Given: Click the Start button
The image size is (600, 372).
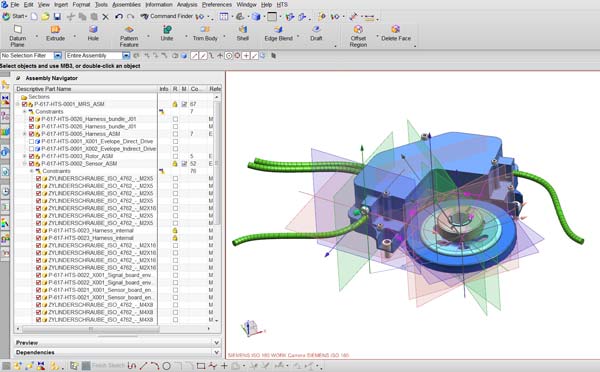Looking at the screenshot, I should point(15,16).
